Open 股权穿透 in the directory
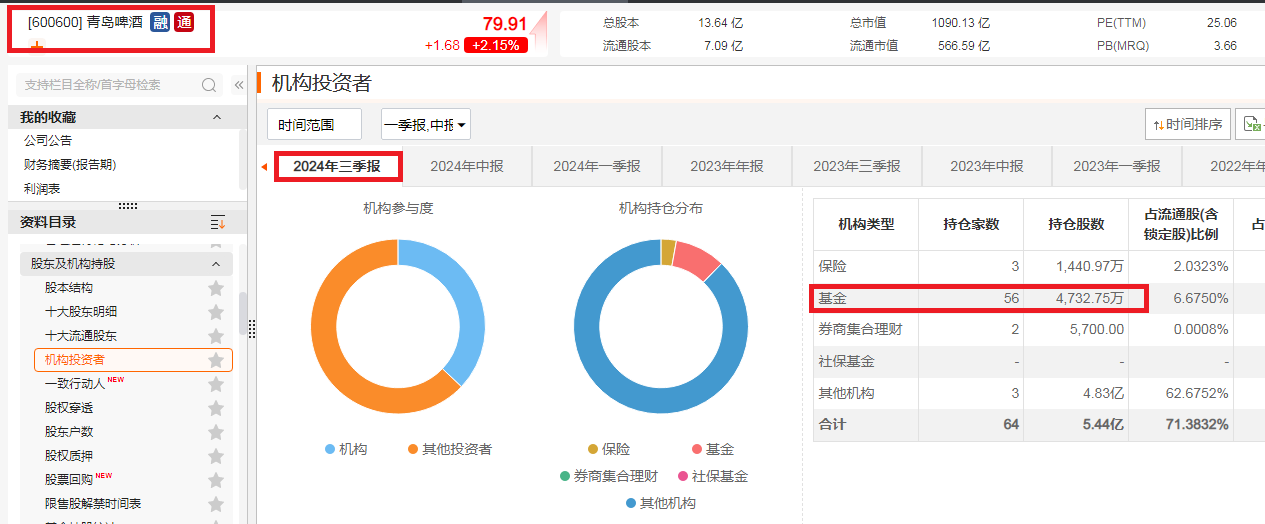This screenshot has height=524, width=1265. pyautogui.click(x=69, y=408)
